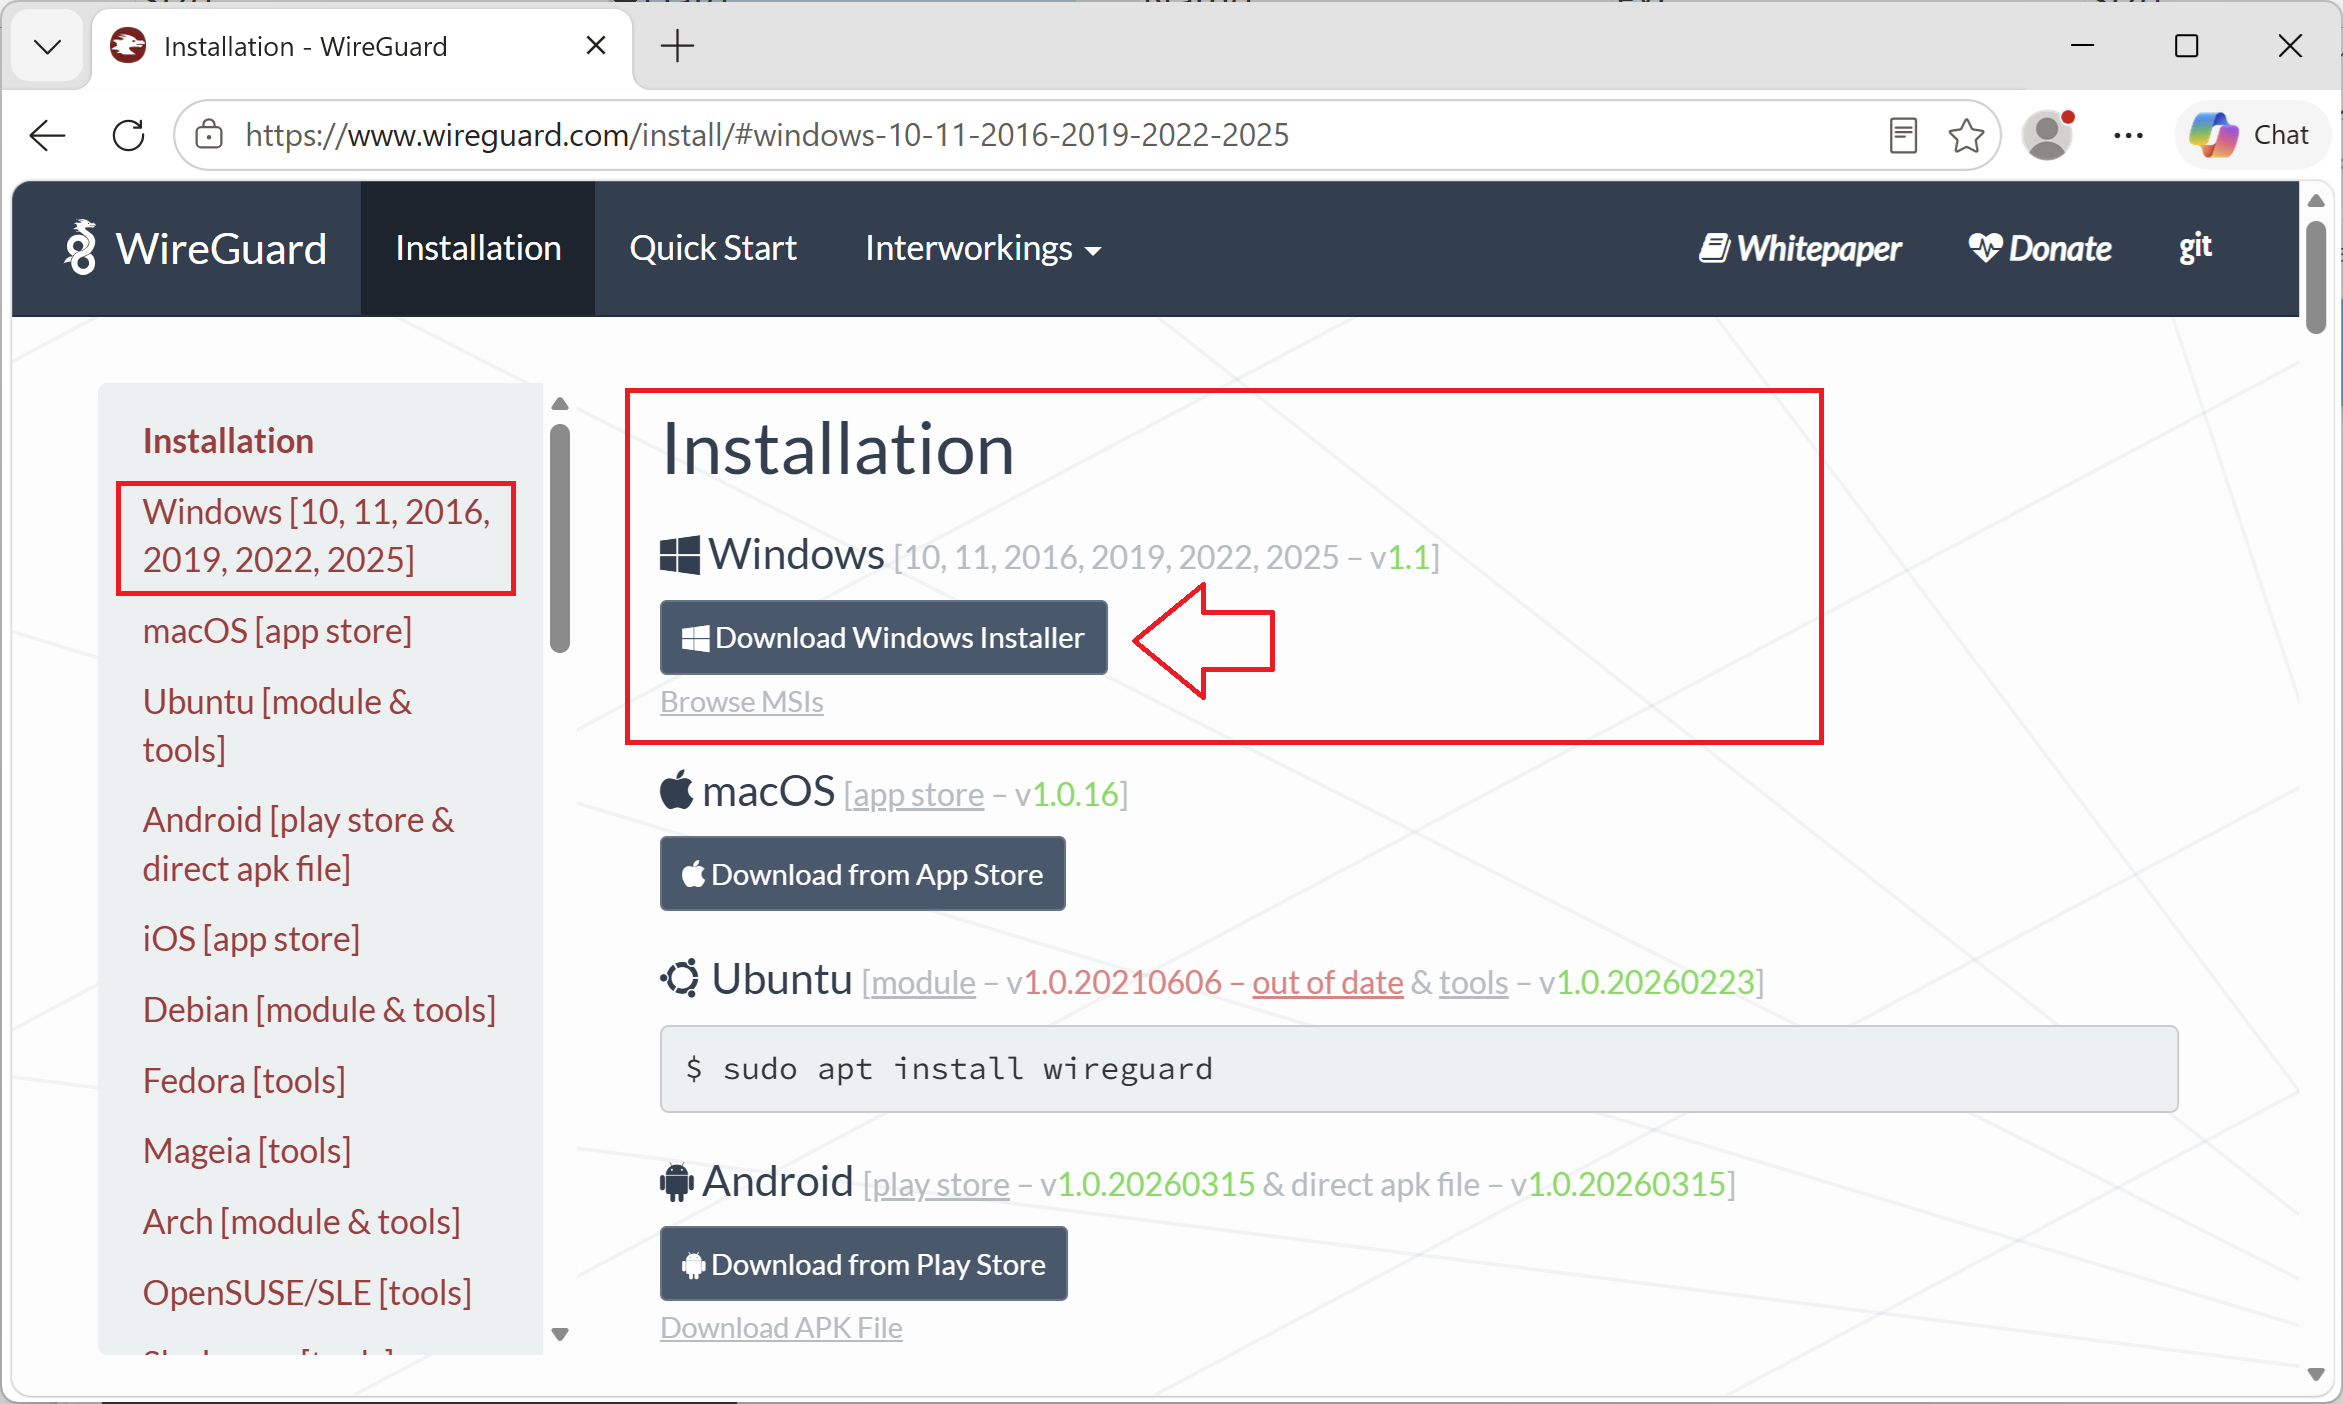Open immersive reader icon in address bar

click(1903, 135)
